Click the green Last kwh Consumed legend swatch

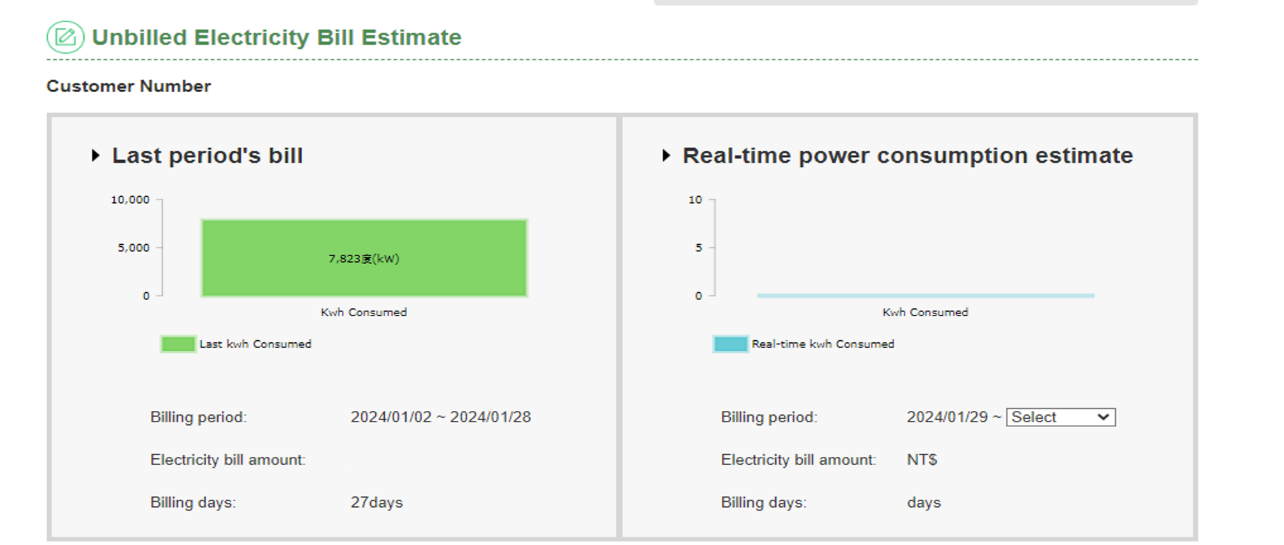coord(178,344)
